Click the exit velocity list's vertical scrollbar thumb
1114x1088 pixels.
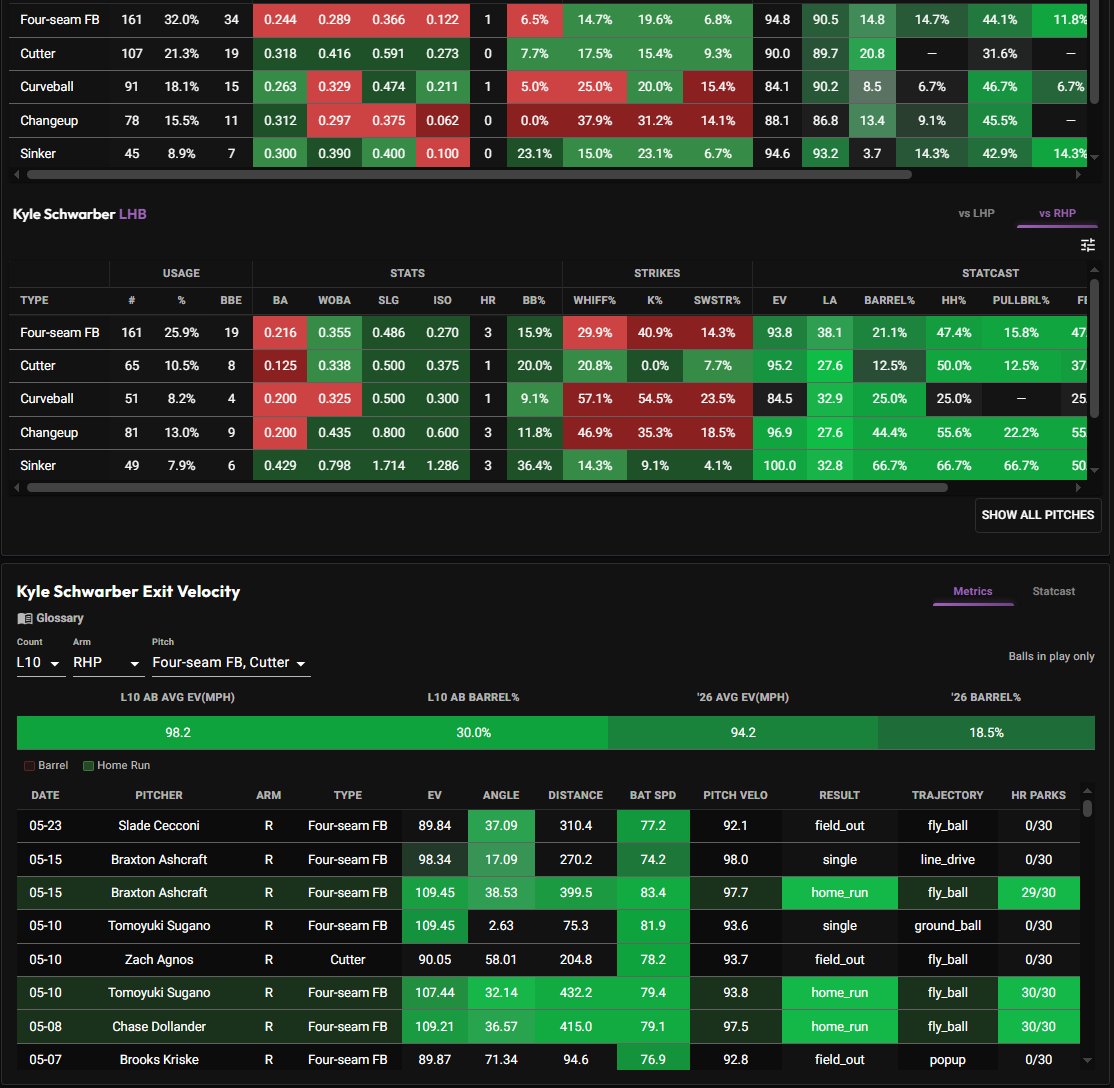click(1087, 808)
